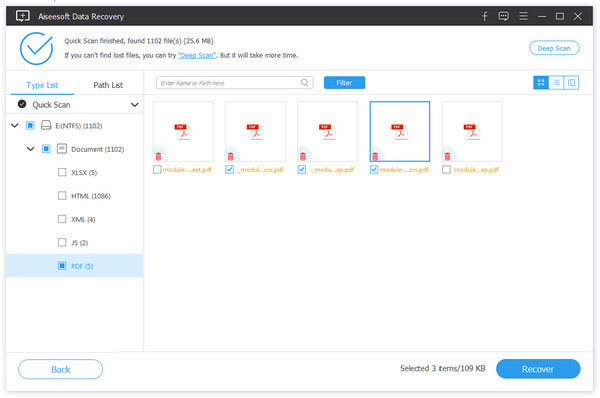Open the hamburger menu in title bar
This screenshot has height=398, width=600.
click(523, 16)
